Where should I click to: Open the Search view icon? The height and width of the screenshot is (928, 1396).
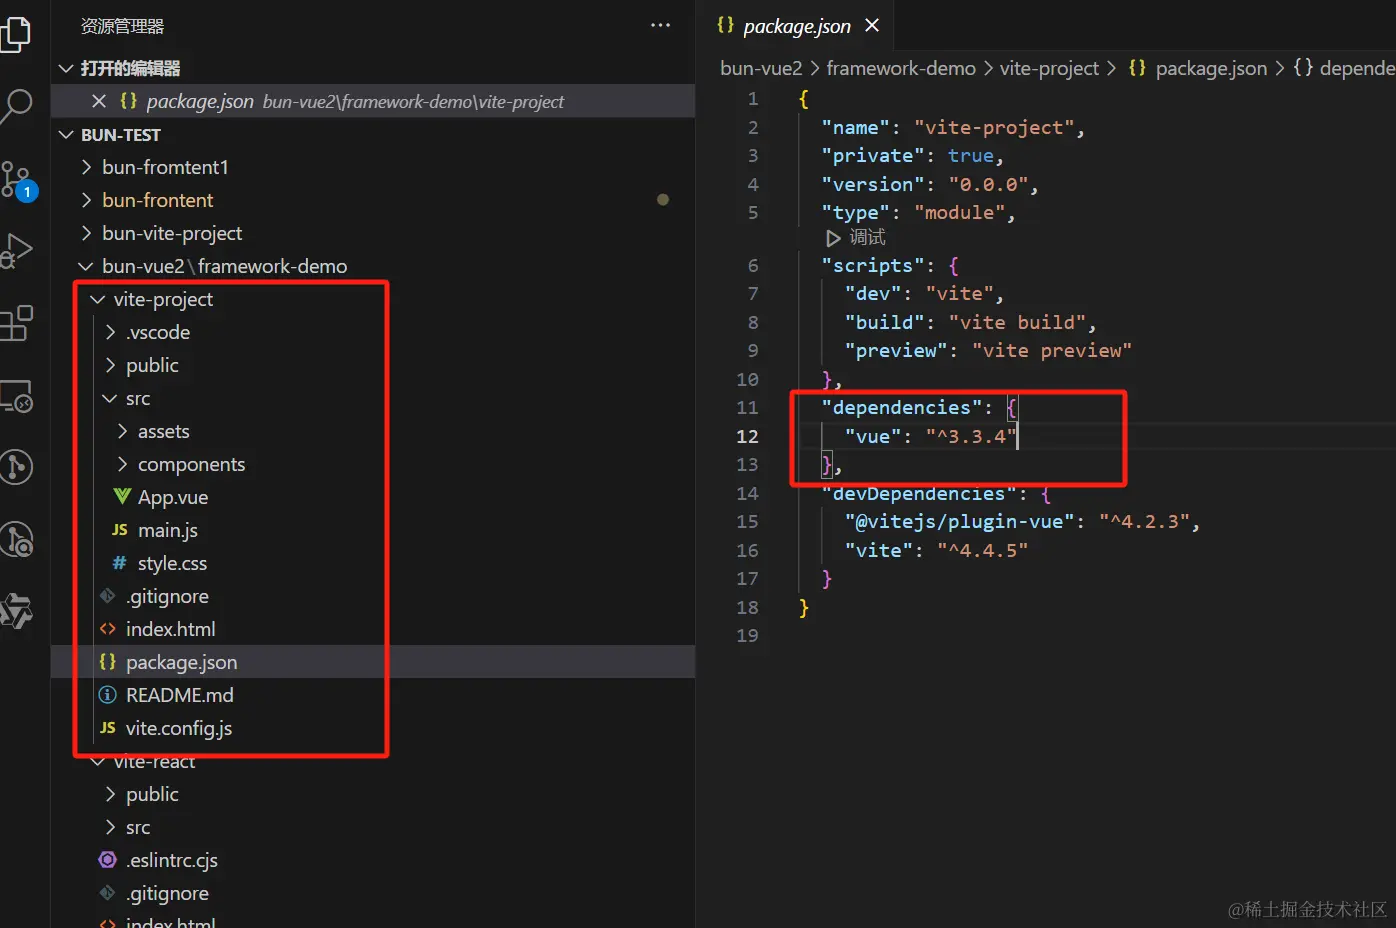point(16,104)
